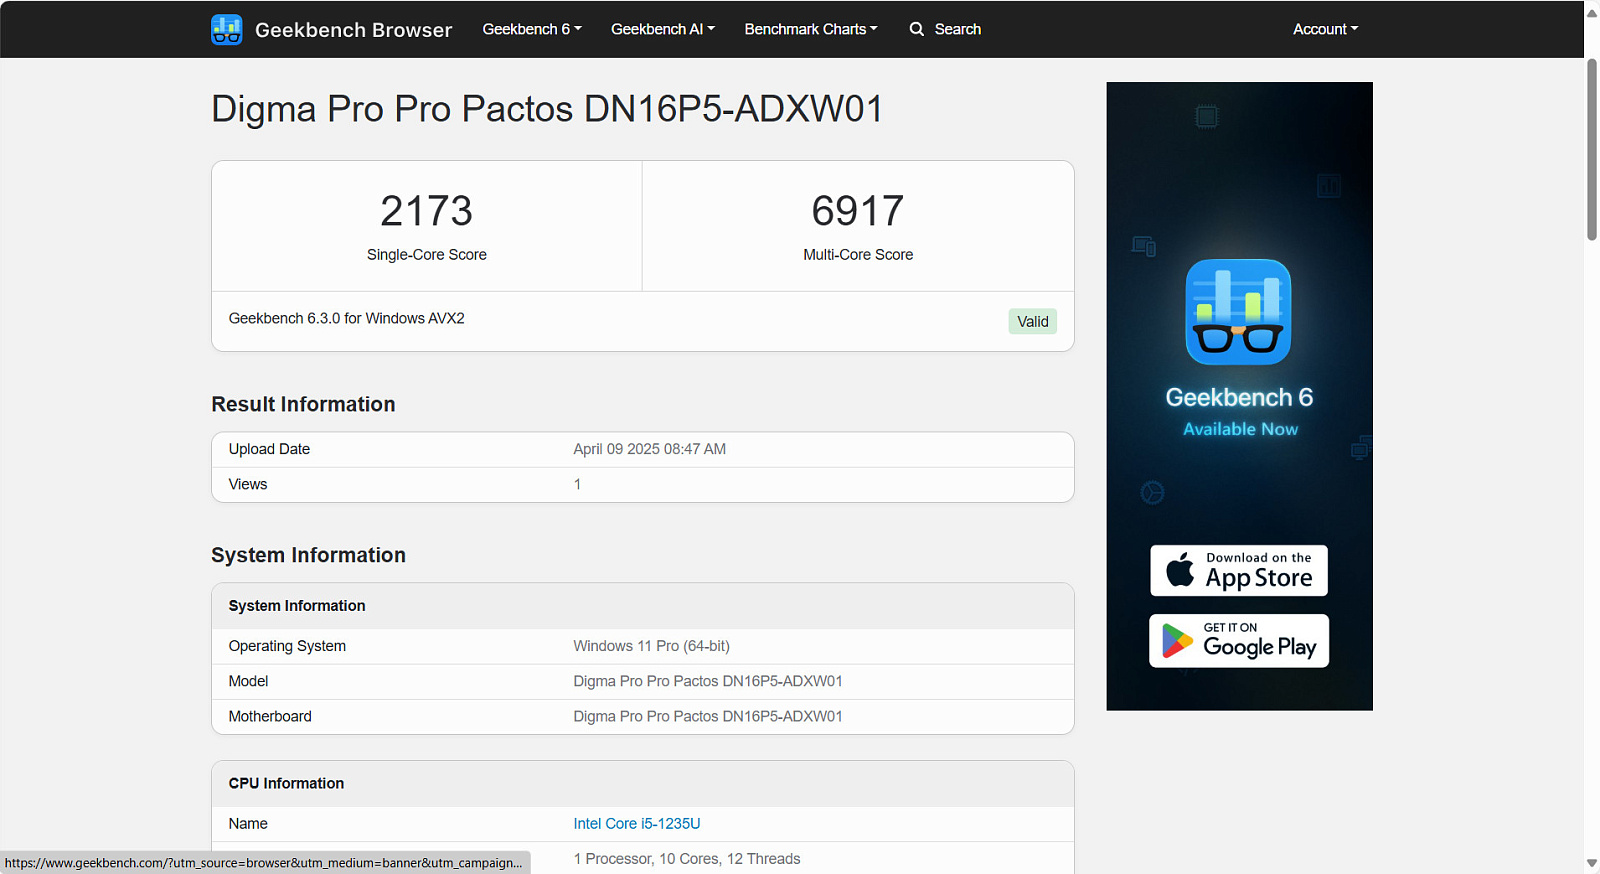The width and height of the screenshot is (1600, 874).
Task: Click the Apple logo on App Store badge
Action: pyautogui.click(x=1180, y=570)
